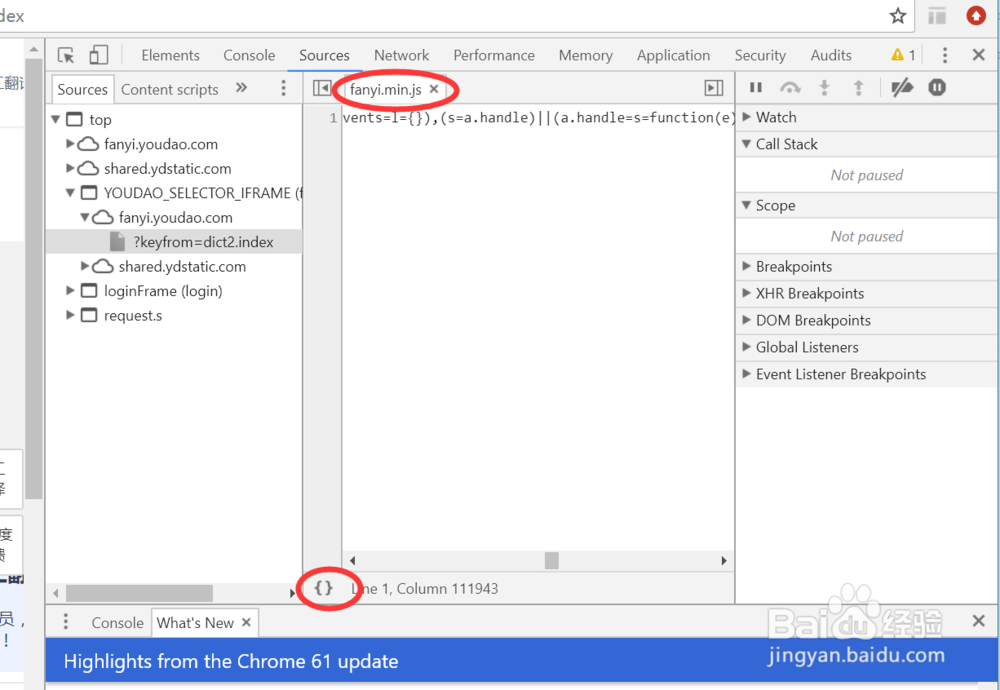Open the drawer overflow menu
Viewport: 1000px width, 690px height.
65,621
